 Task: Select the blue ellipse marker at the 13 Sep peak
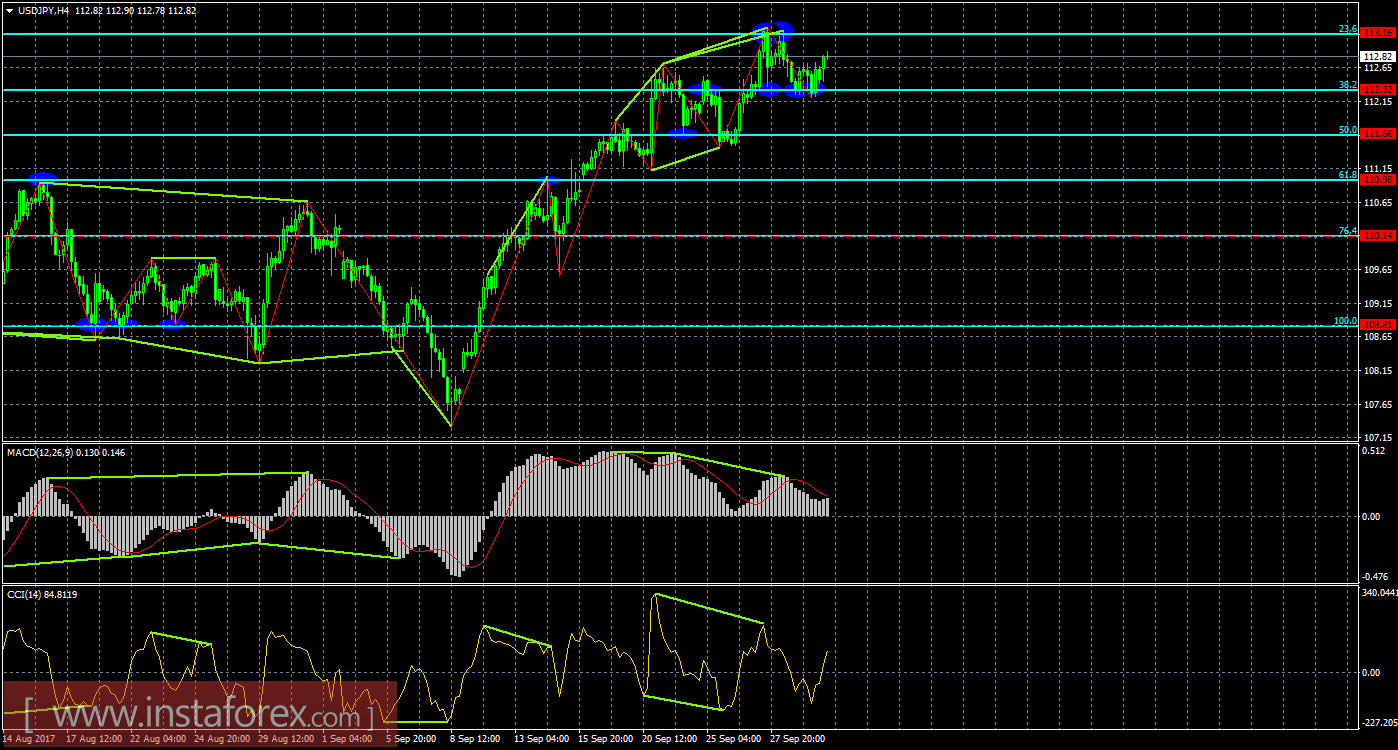[x=546, y=180]
